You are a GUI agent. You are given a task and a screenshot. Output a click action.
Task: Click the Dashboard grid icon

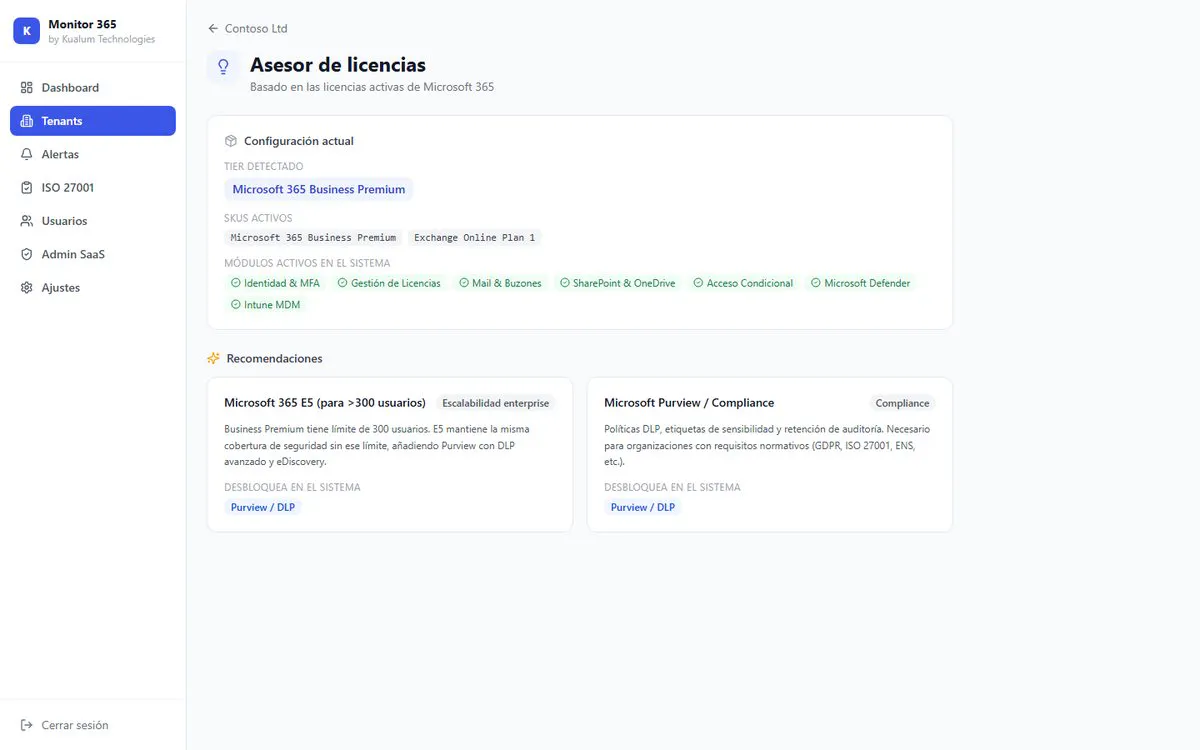27,88
